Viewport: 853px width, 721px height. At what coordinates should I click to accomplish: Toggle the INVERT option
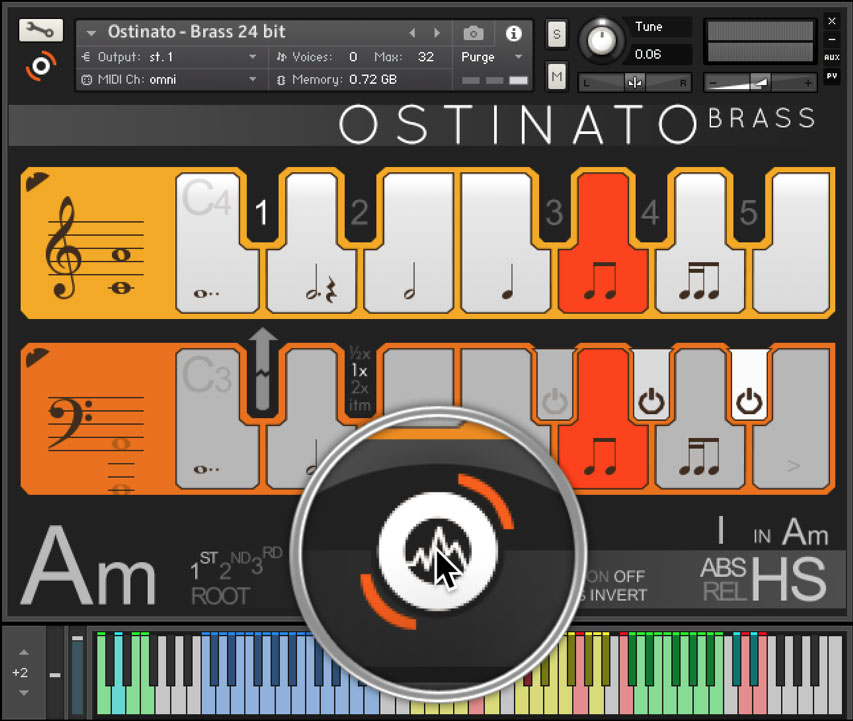coord(618,595)
